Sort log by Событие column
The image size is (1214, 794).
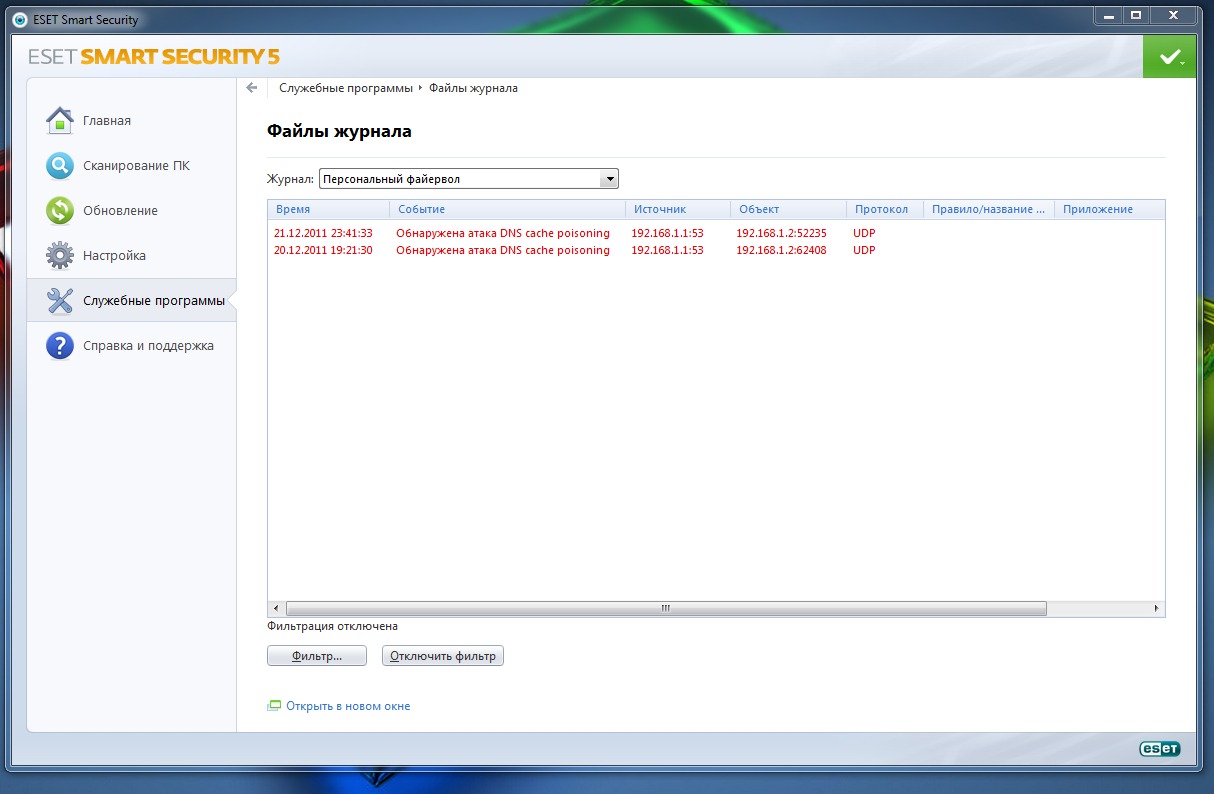click(x=507, y=209)
